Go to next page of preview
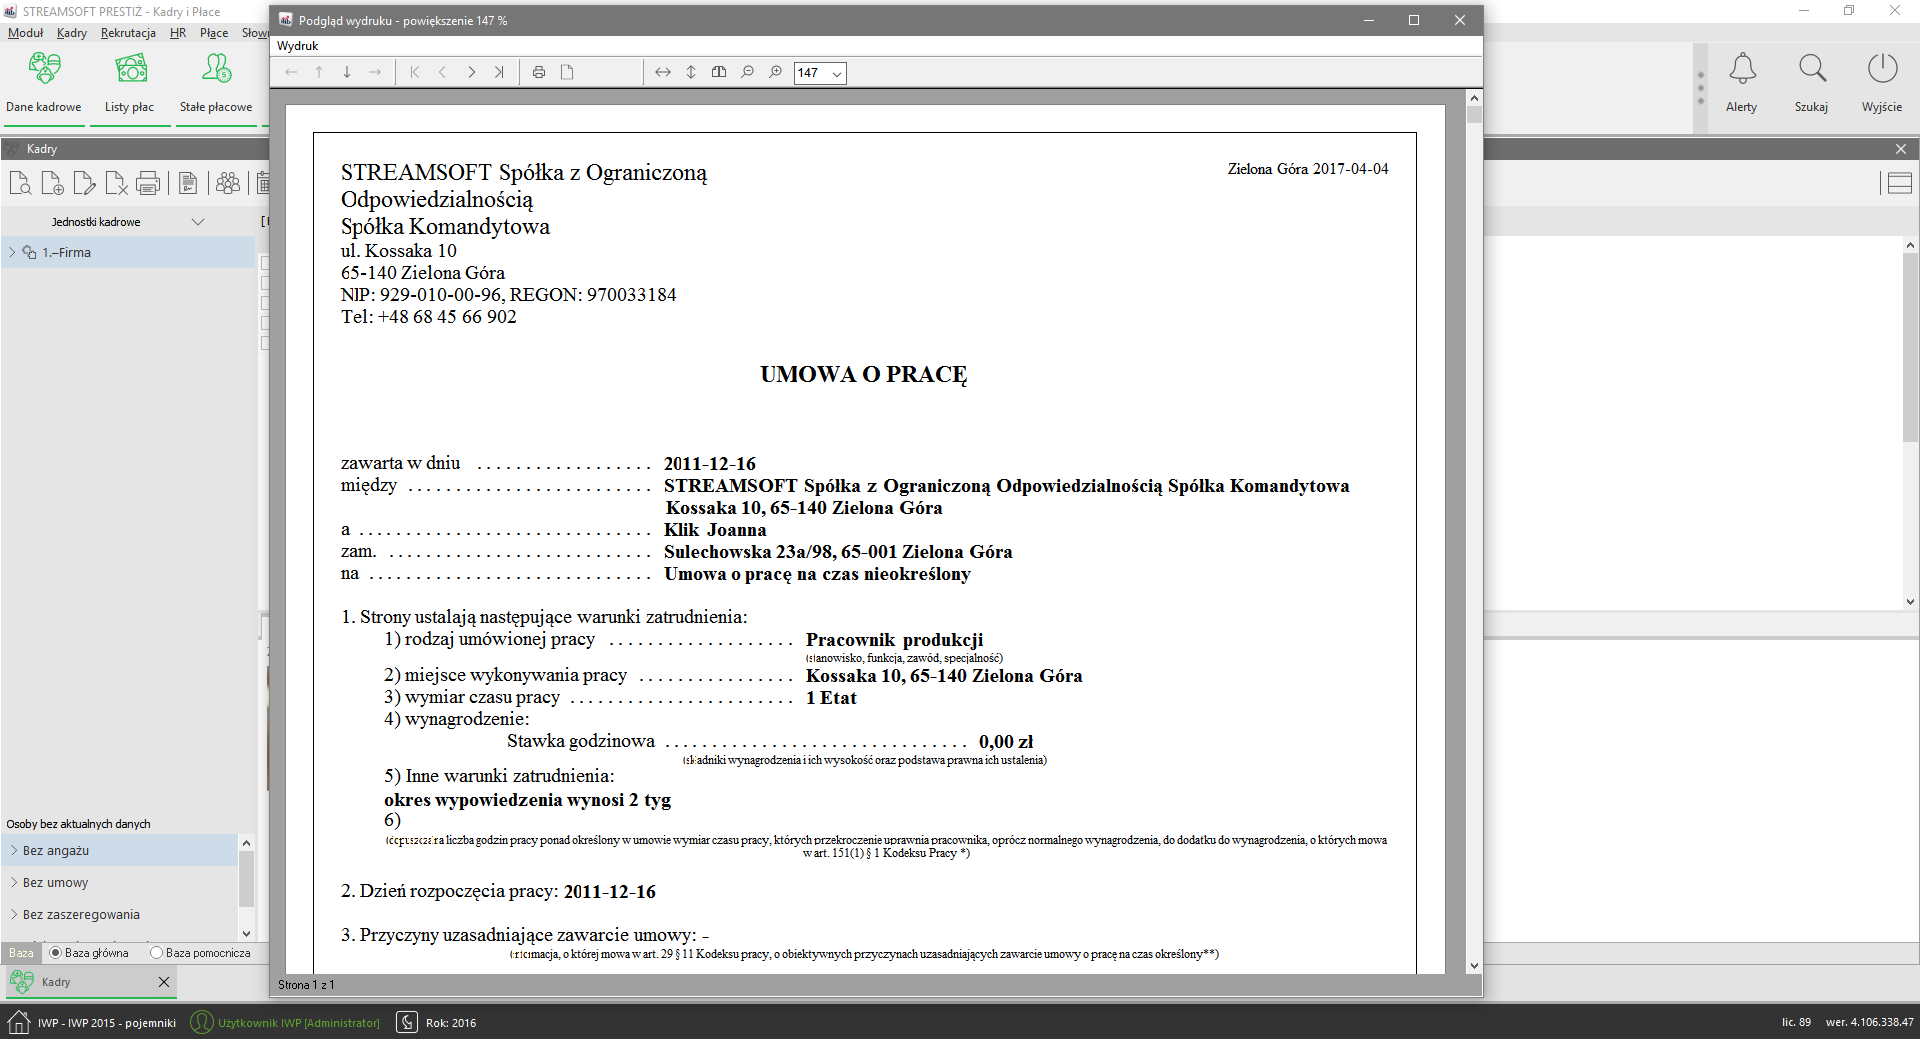Screen dimensions: 1920x1039 [x=471, y=72]
